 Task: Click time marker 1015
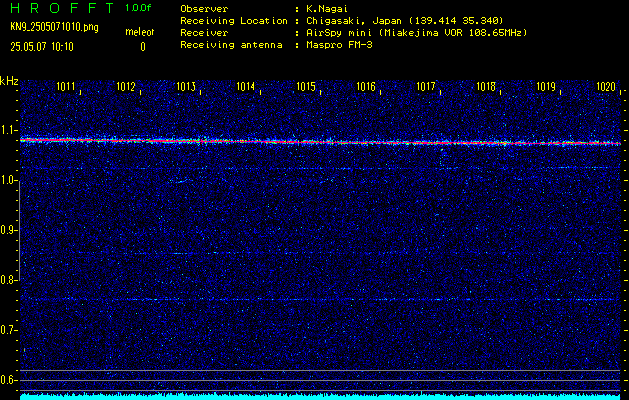tap(306, 86)
